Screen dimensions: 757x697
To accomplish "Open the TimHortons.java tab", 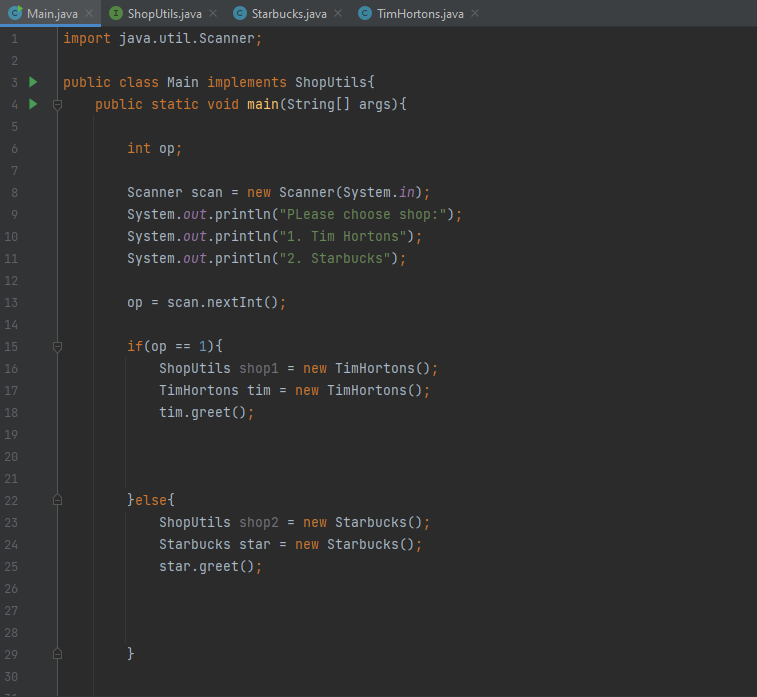I will pyautogui.click(x=420, y=14).
